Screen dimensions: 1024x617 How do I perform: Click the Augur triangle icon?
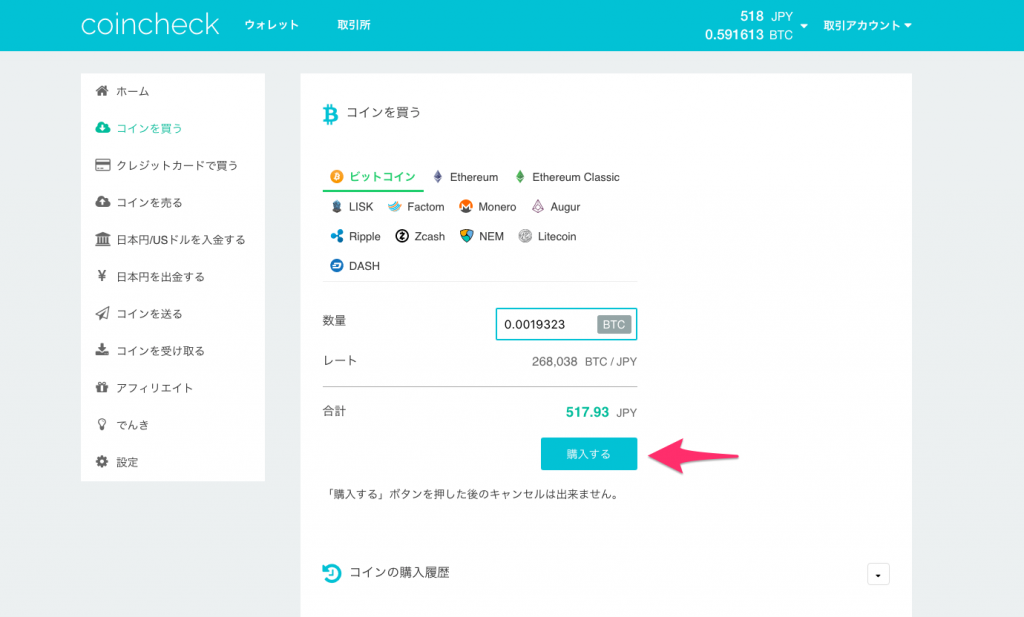pyautogui.click(x=537, y=207)
